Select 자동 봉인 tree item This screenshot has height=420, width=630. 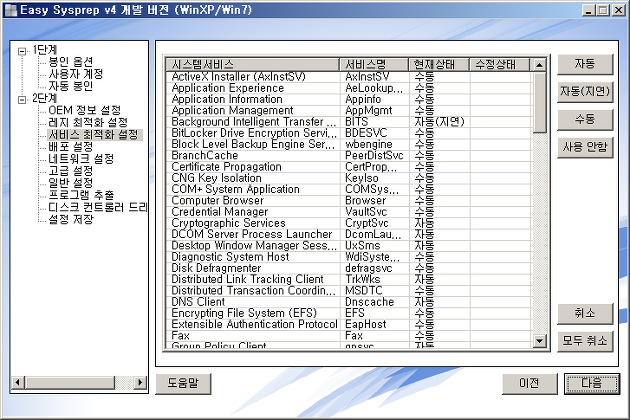coord(71,86)
